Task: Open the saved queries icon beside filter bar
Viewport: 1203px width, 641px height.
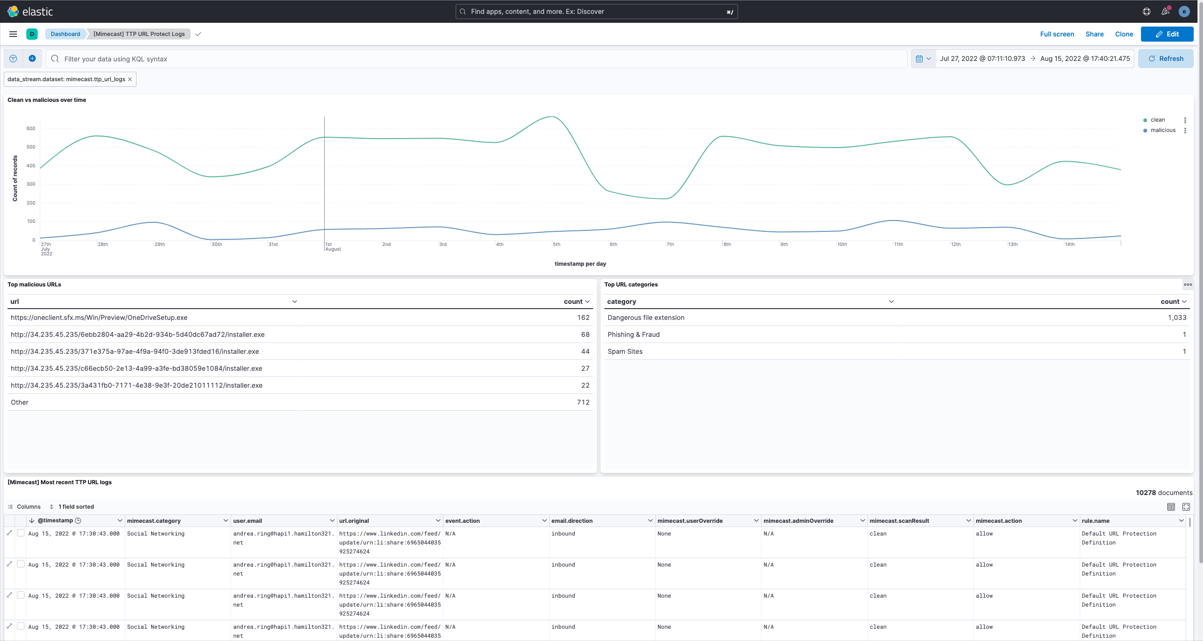Action: coord(12,58)
